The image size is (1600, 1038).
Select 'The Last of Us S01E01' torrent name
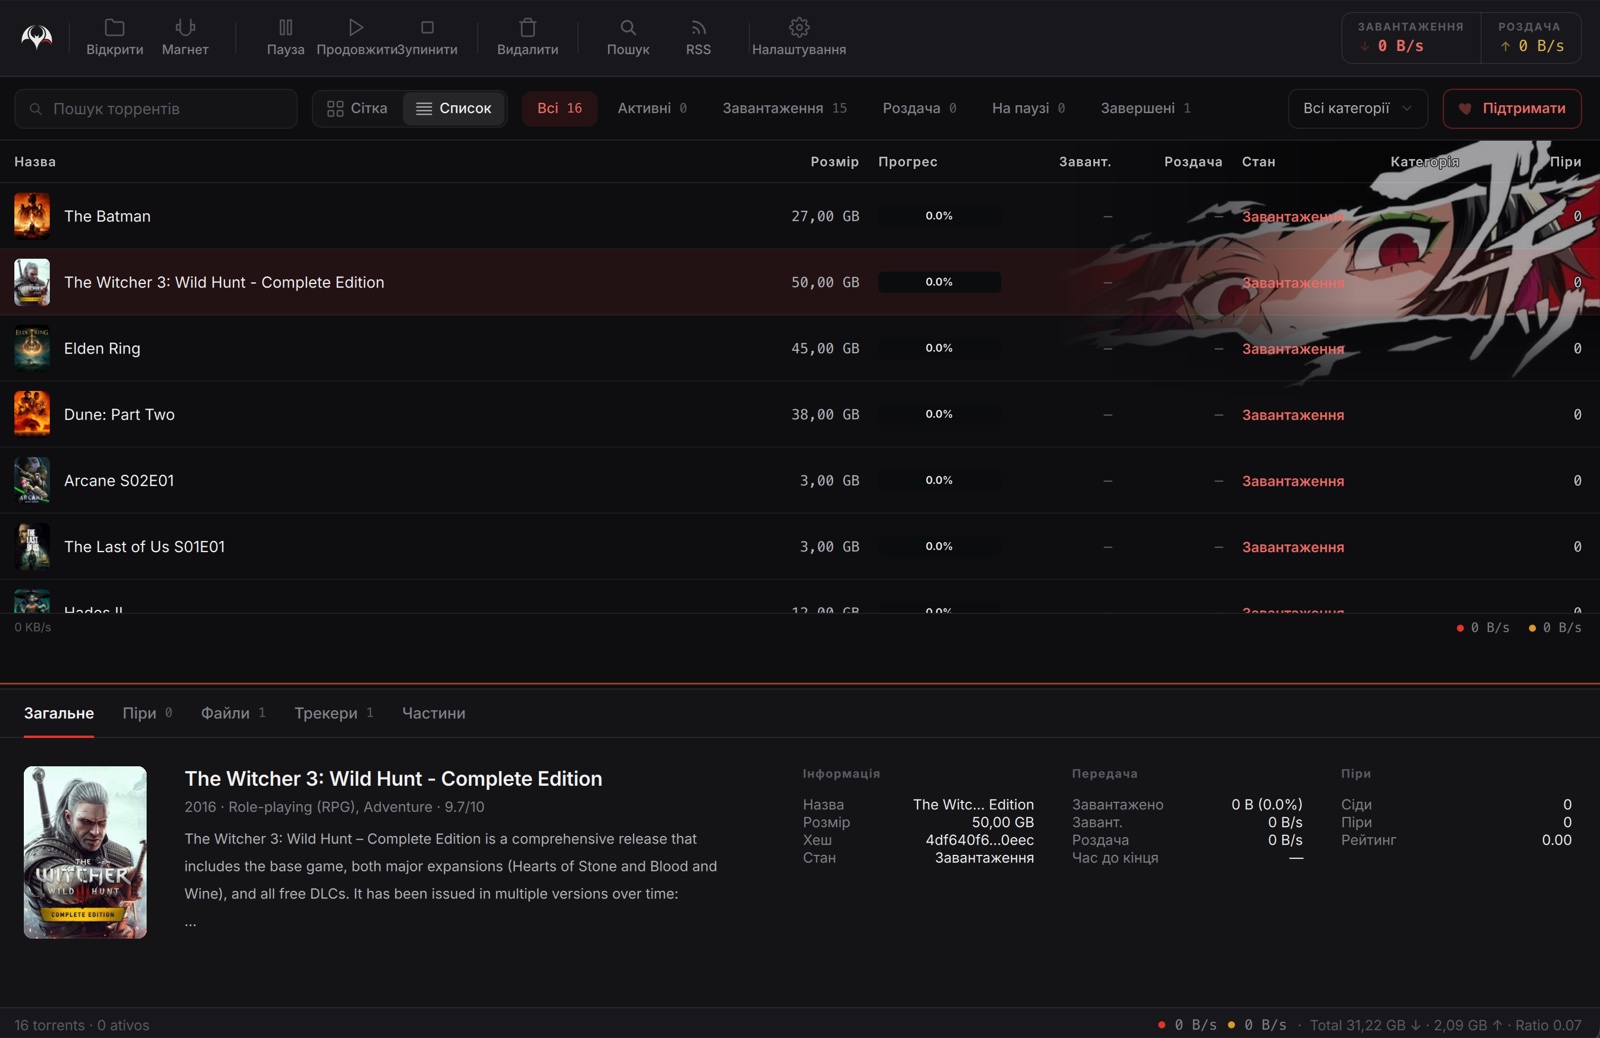[x=144, y=546]
